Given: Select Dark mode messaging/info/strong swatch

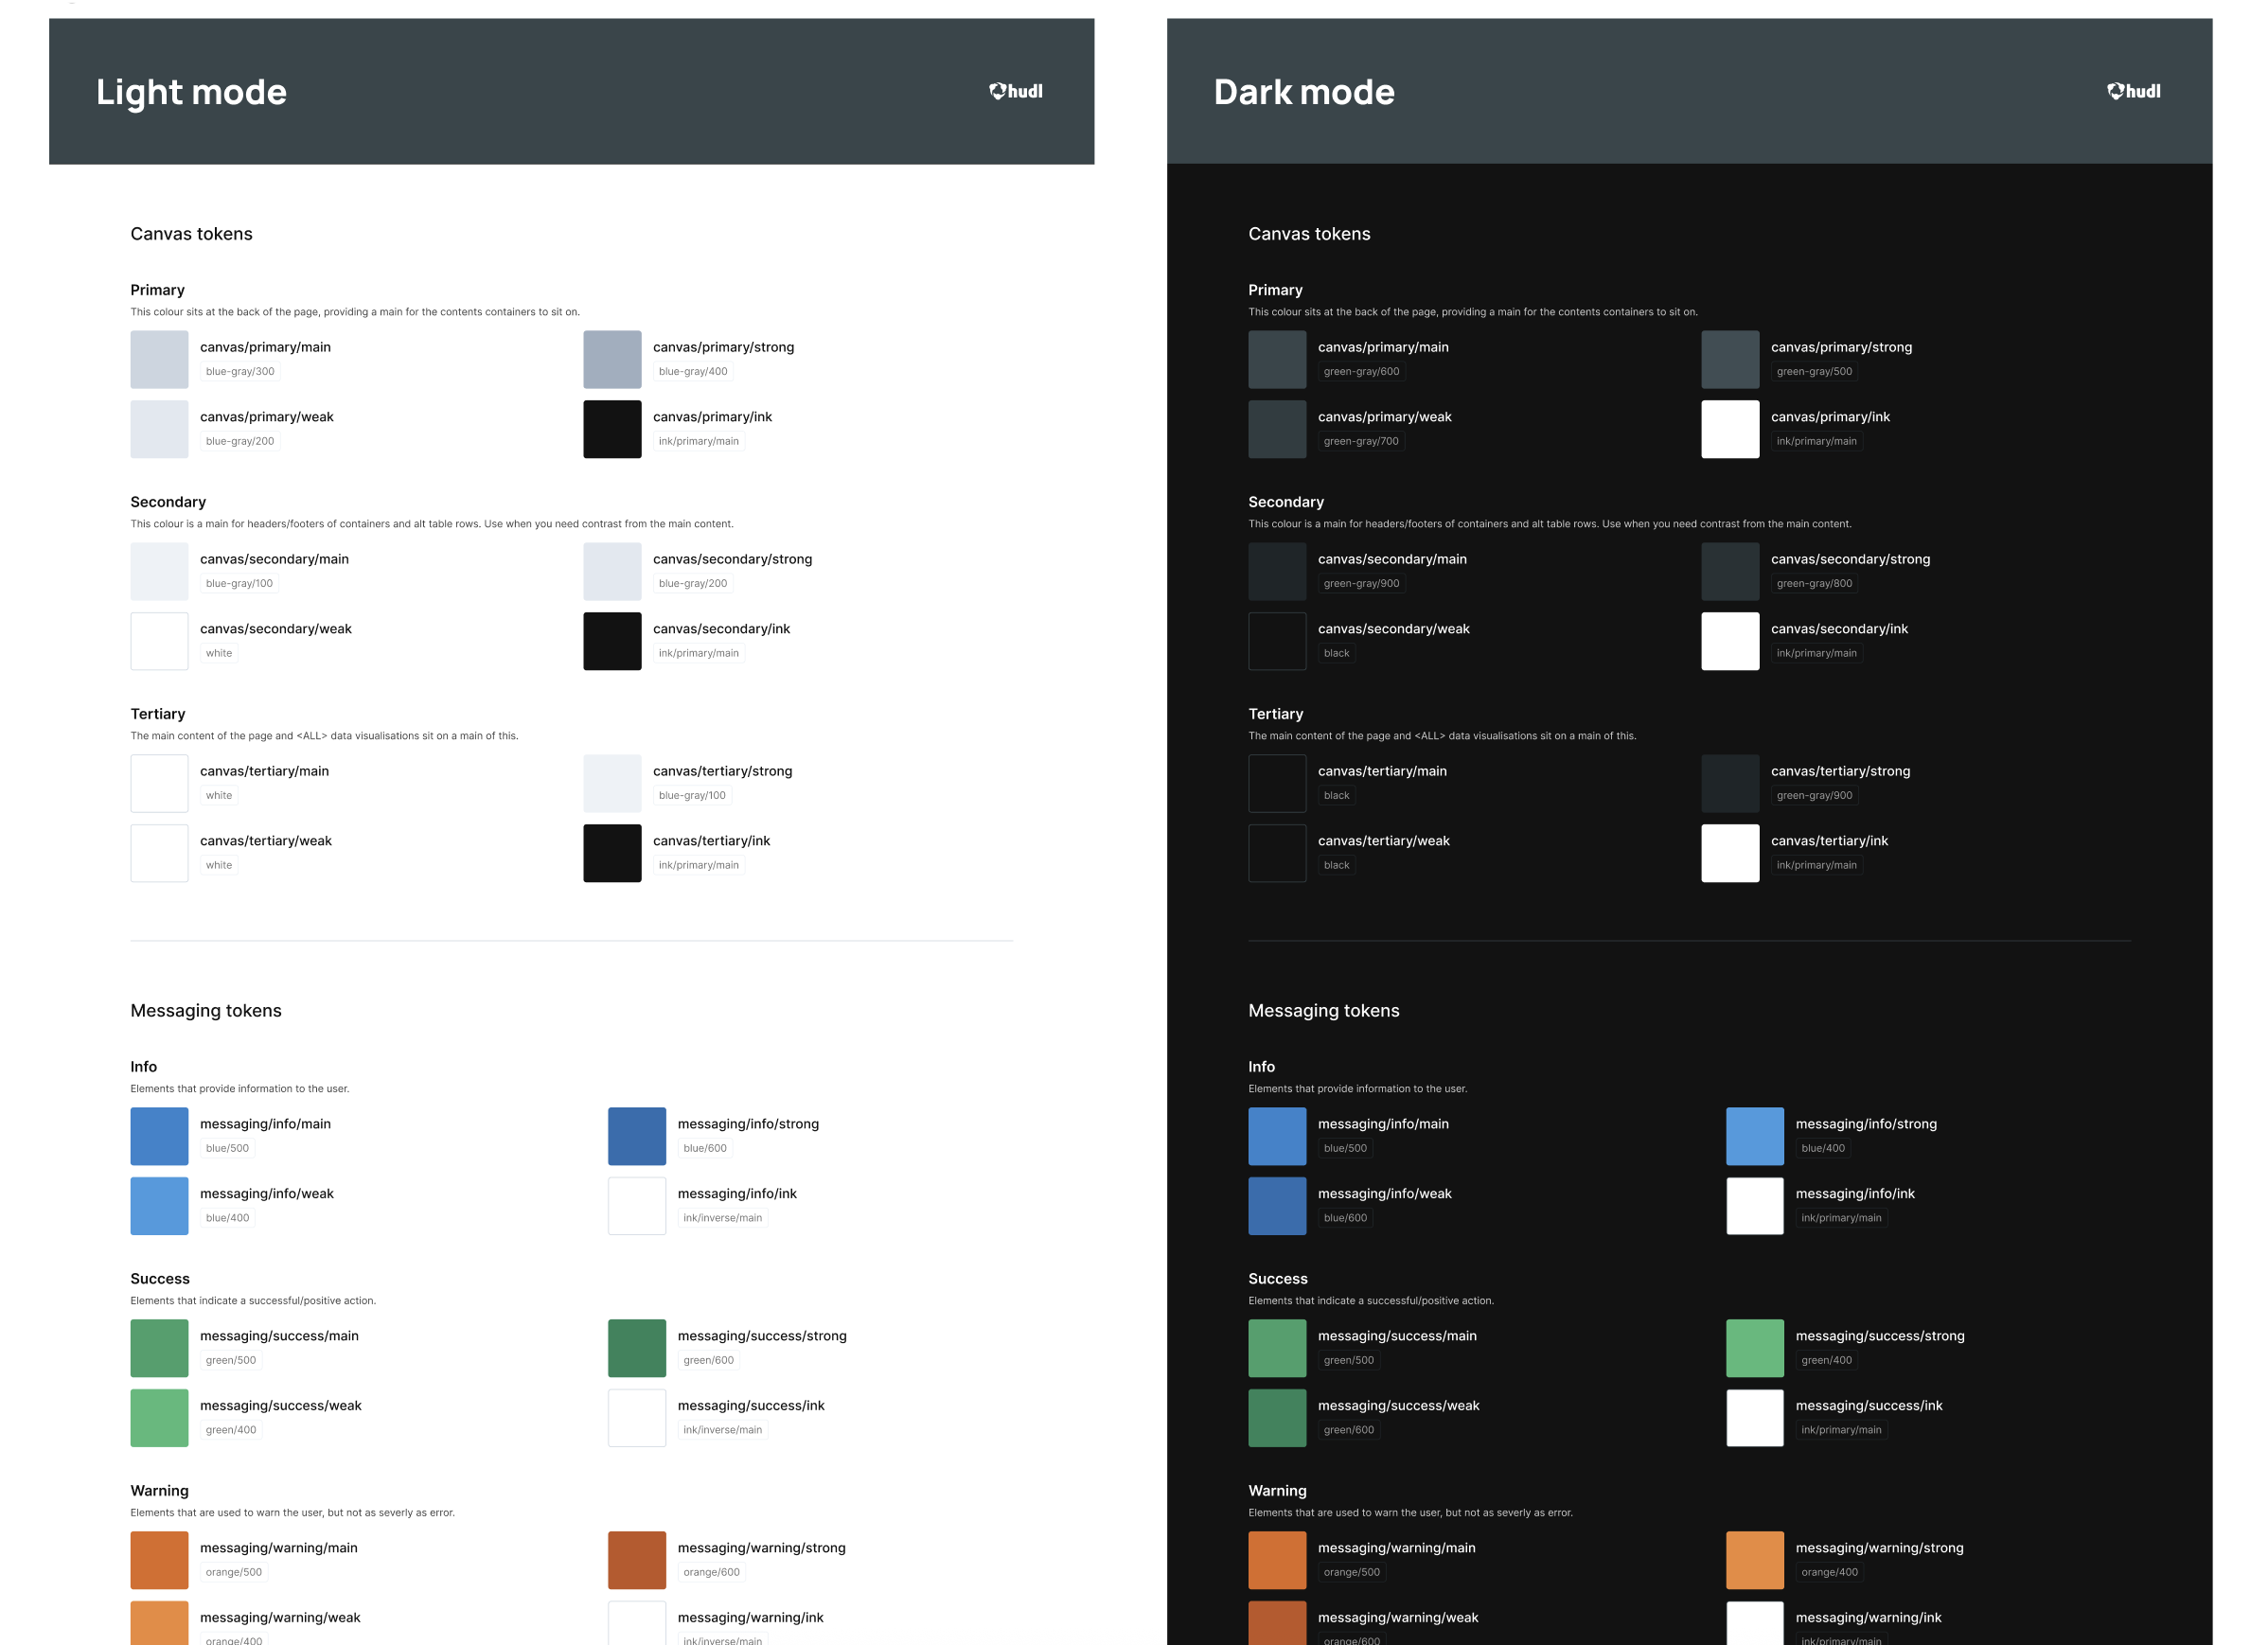Looking at the screenshot, I should (x=1755, y=1136).
